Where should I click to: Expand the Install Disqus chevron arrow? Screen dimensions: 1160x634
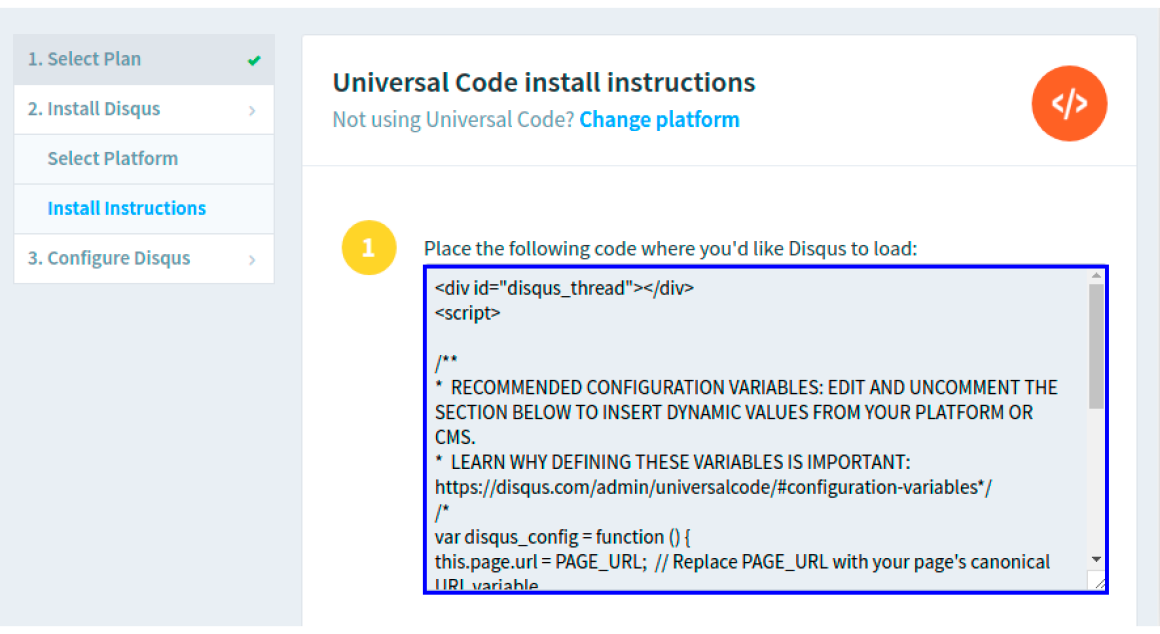tap(252, 110)
